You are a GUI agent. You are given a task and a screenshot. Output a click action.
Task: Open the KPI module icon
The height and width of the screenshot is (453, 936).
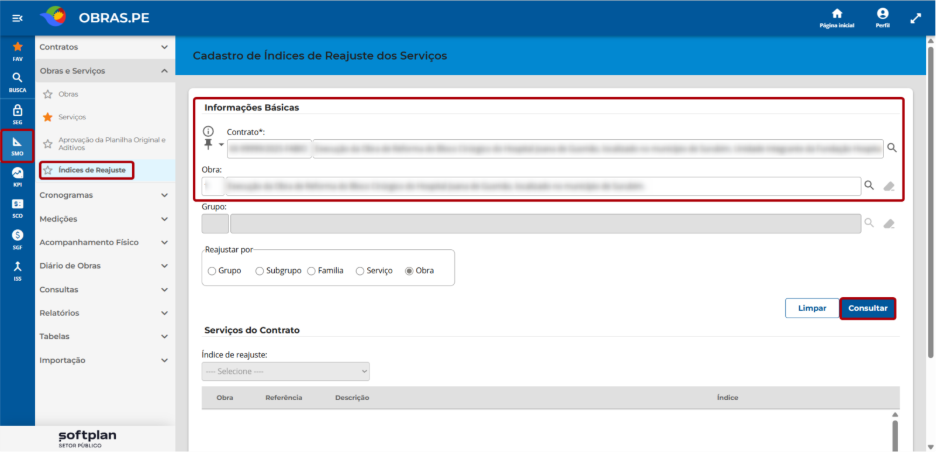pyautogui.click(x=17, y=177)
